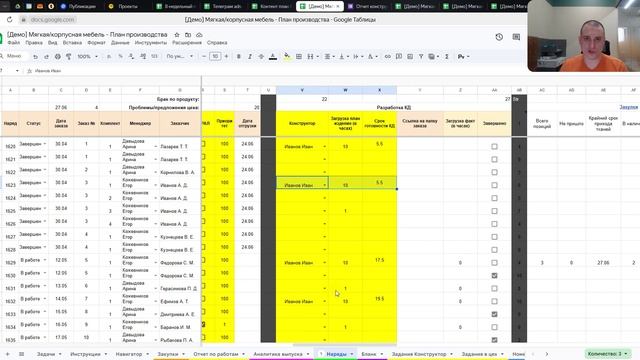Image resolution: width=640 pixels, height=360 pixels.
Task: Open the borders tool
Action: 299,56
